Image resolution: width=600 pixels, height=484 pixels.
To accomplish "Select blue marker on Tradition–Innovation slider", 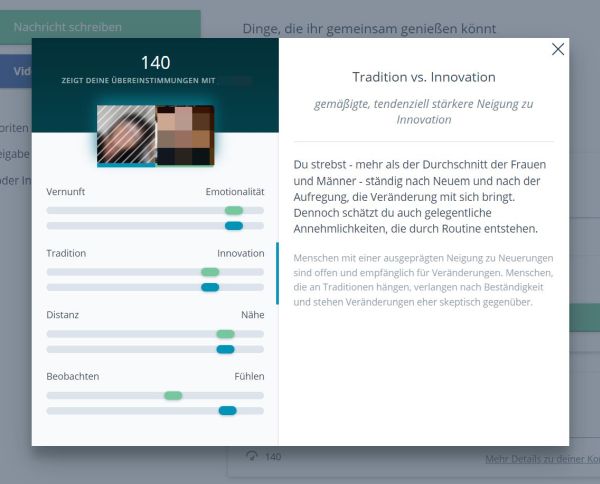I will pos(210,287).
